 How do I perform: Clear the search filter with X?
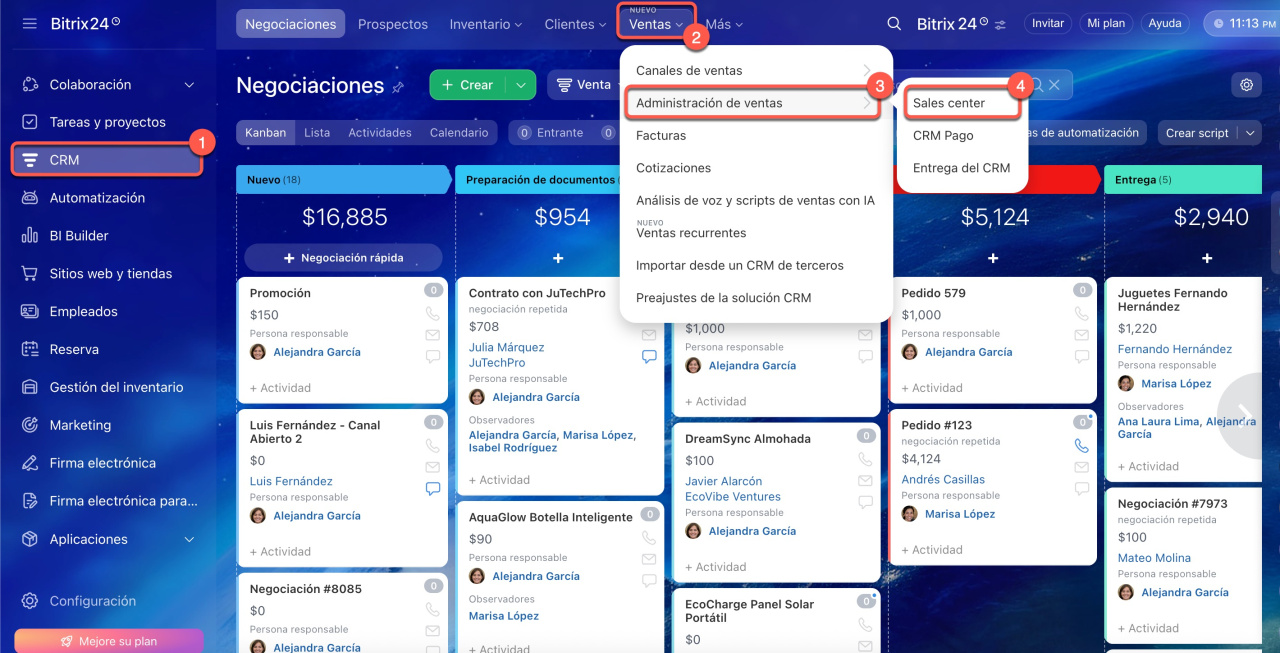[1054, 85]
